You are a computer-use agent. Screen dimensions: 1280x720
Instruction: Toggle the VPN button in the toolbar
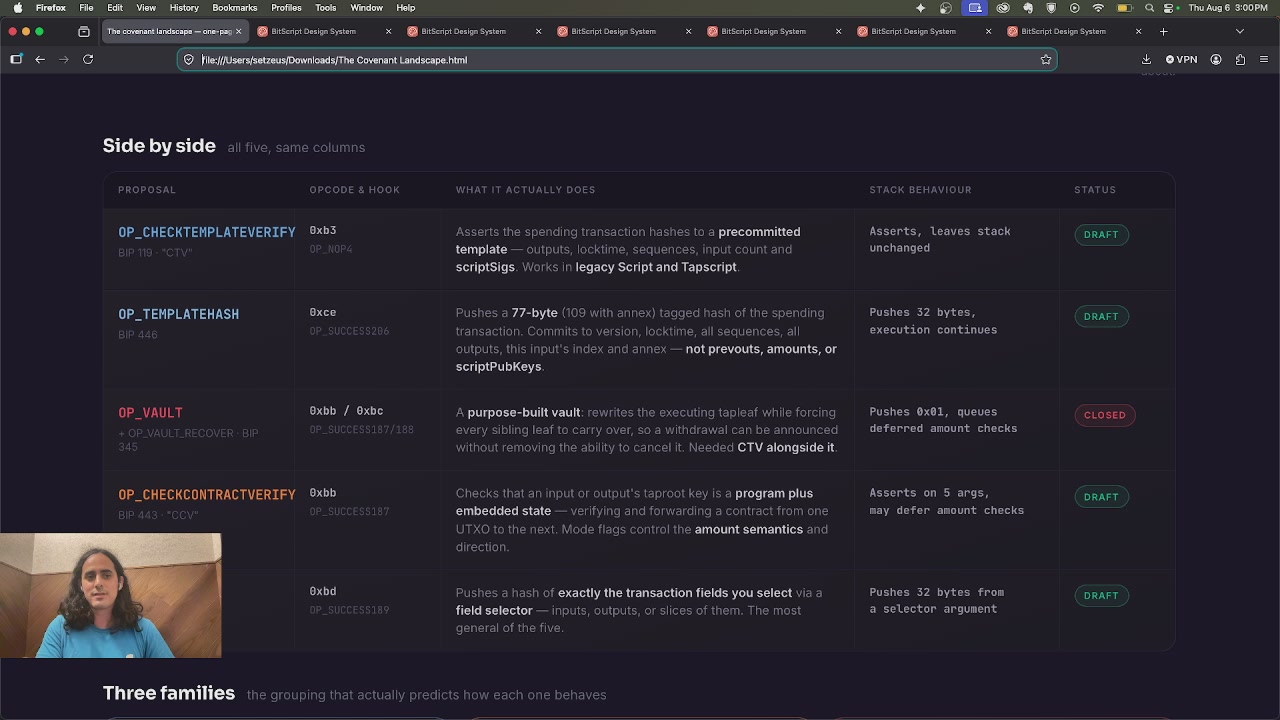click(1181, 60)
